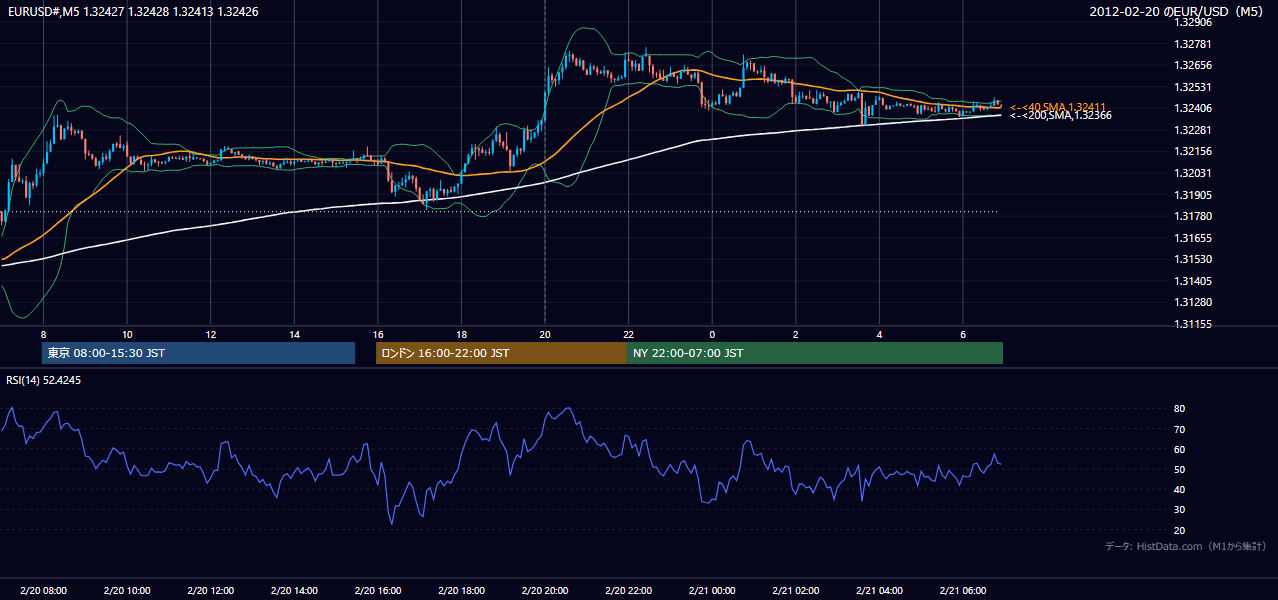Click the 2/20 14:00 time label
Viewport: 1278px width, 600px height.
pos(294,591)
